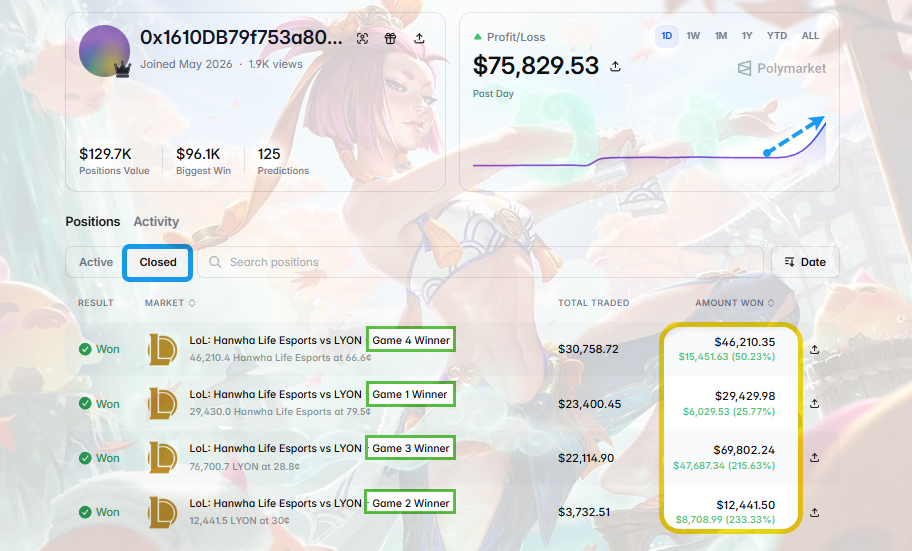This screenshot has height=551, width=912.
Task: Open the Game 3 Winner market link
Action: 319,449
